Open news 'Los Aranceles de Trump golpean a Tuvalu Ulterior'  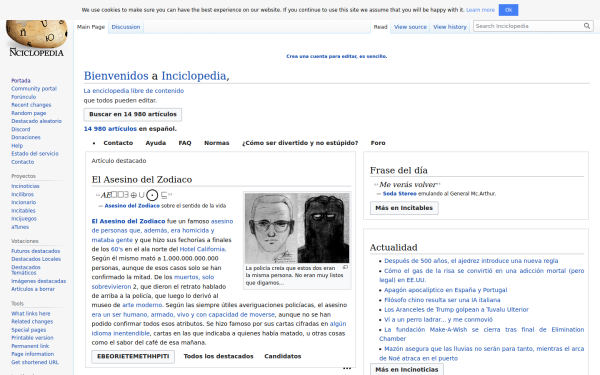456,310
